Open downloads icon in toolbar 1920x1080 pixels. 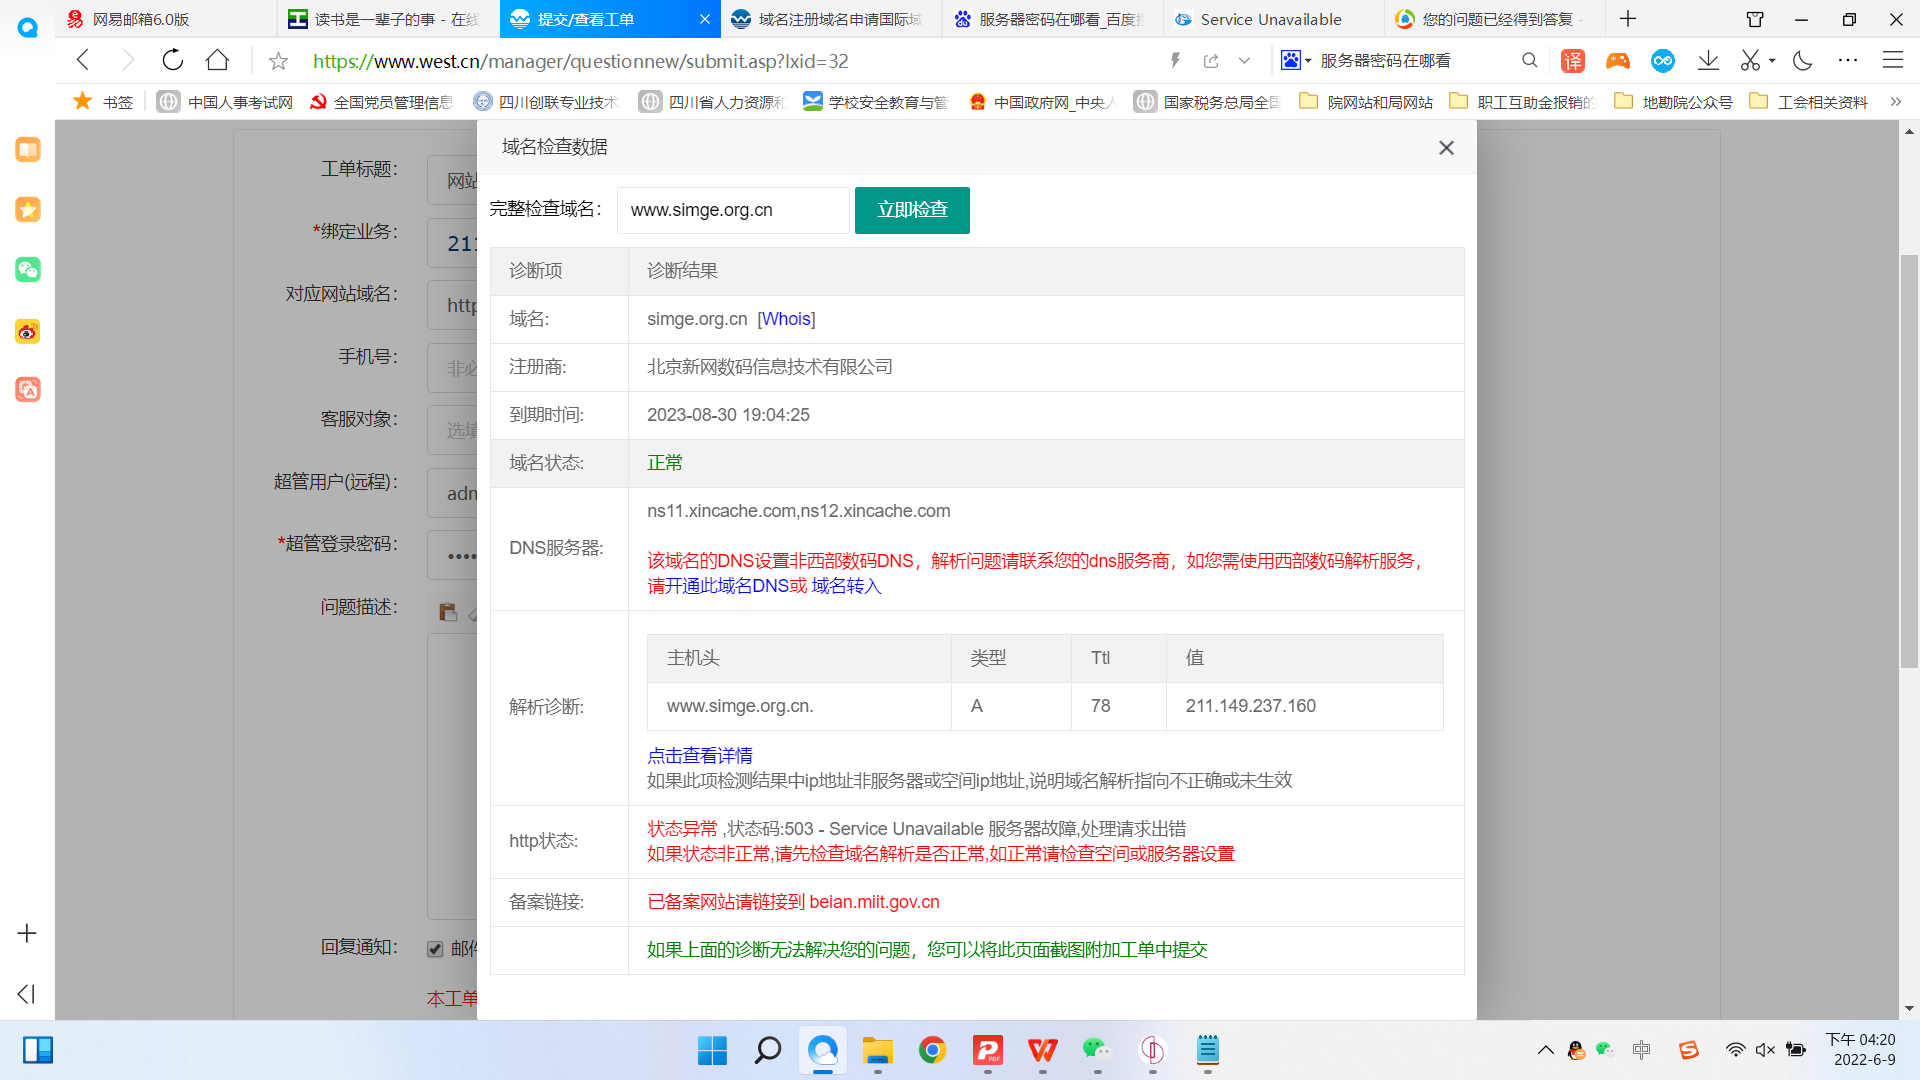click(1708, 61)
